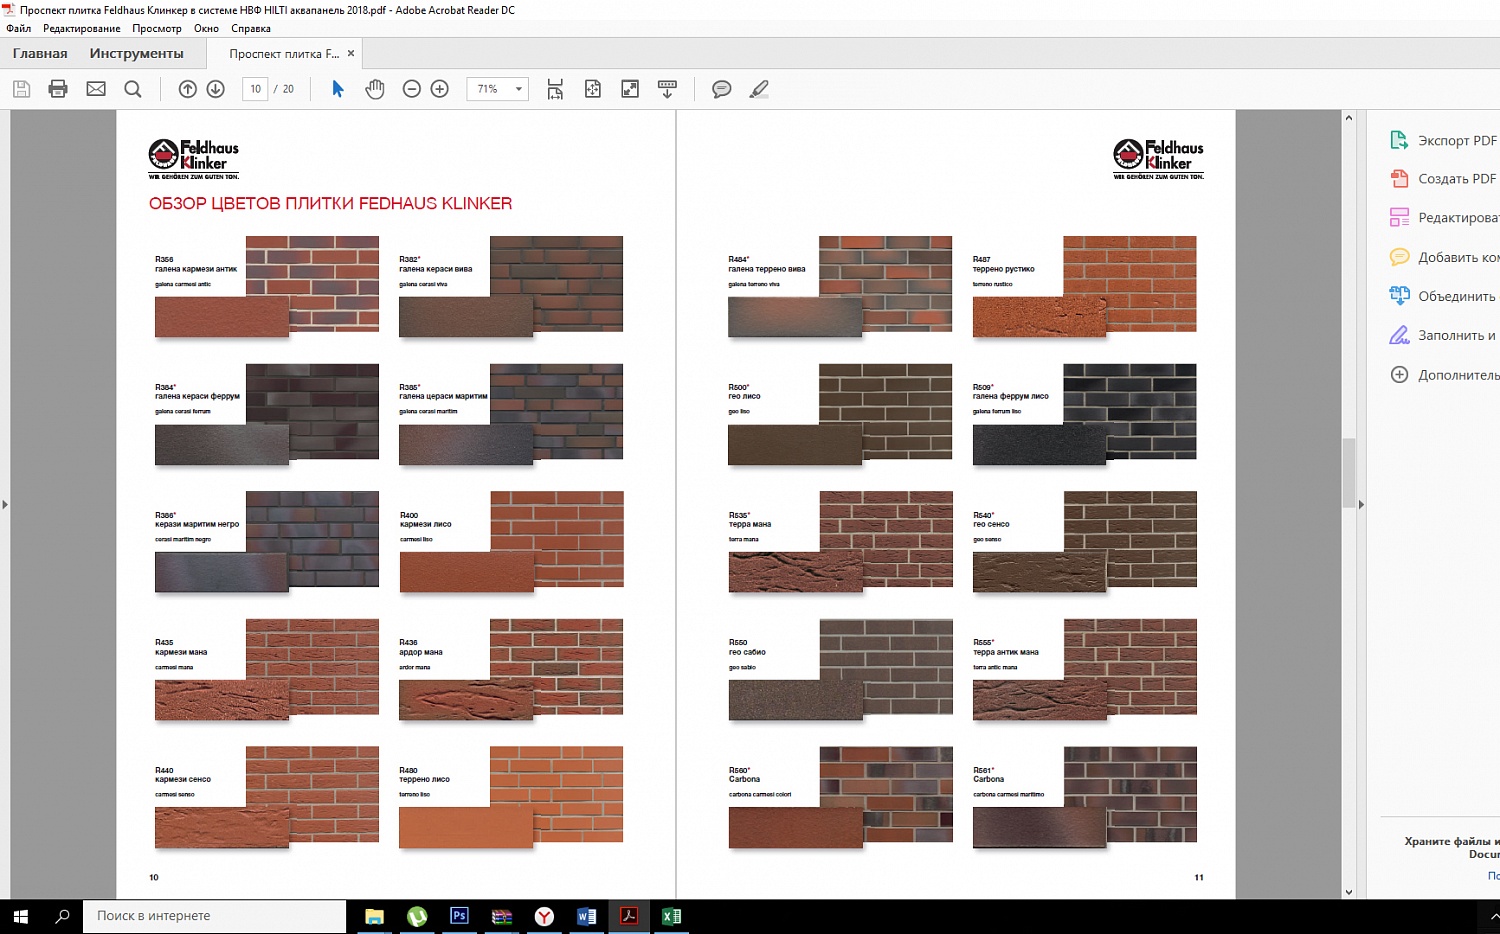1500x934 pixels.
Task: Click the scrollbar down arrow
Action: [1348, 892]
